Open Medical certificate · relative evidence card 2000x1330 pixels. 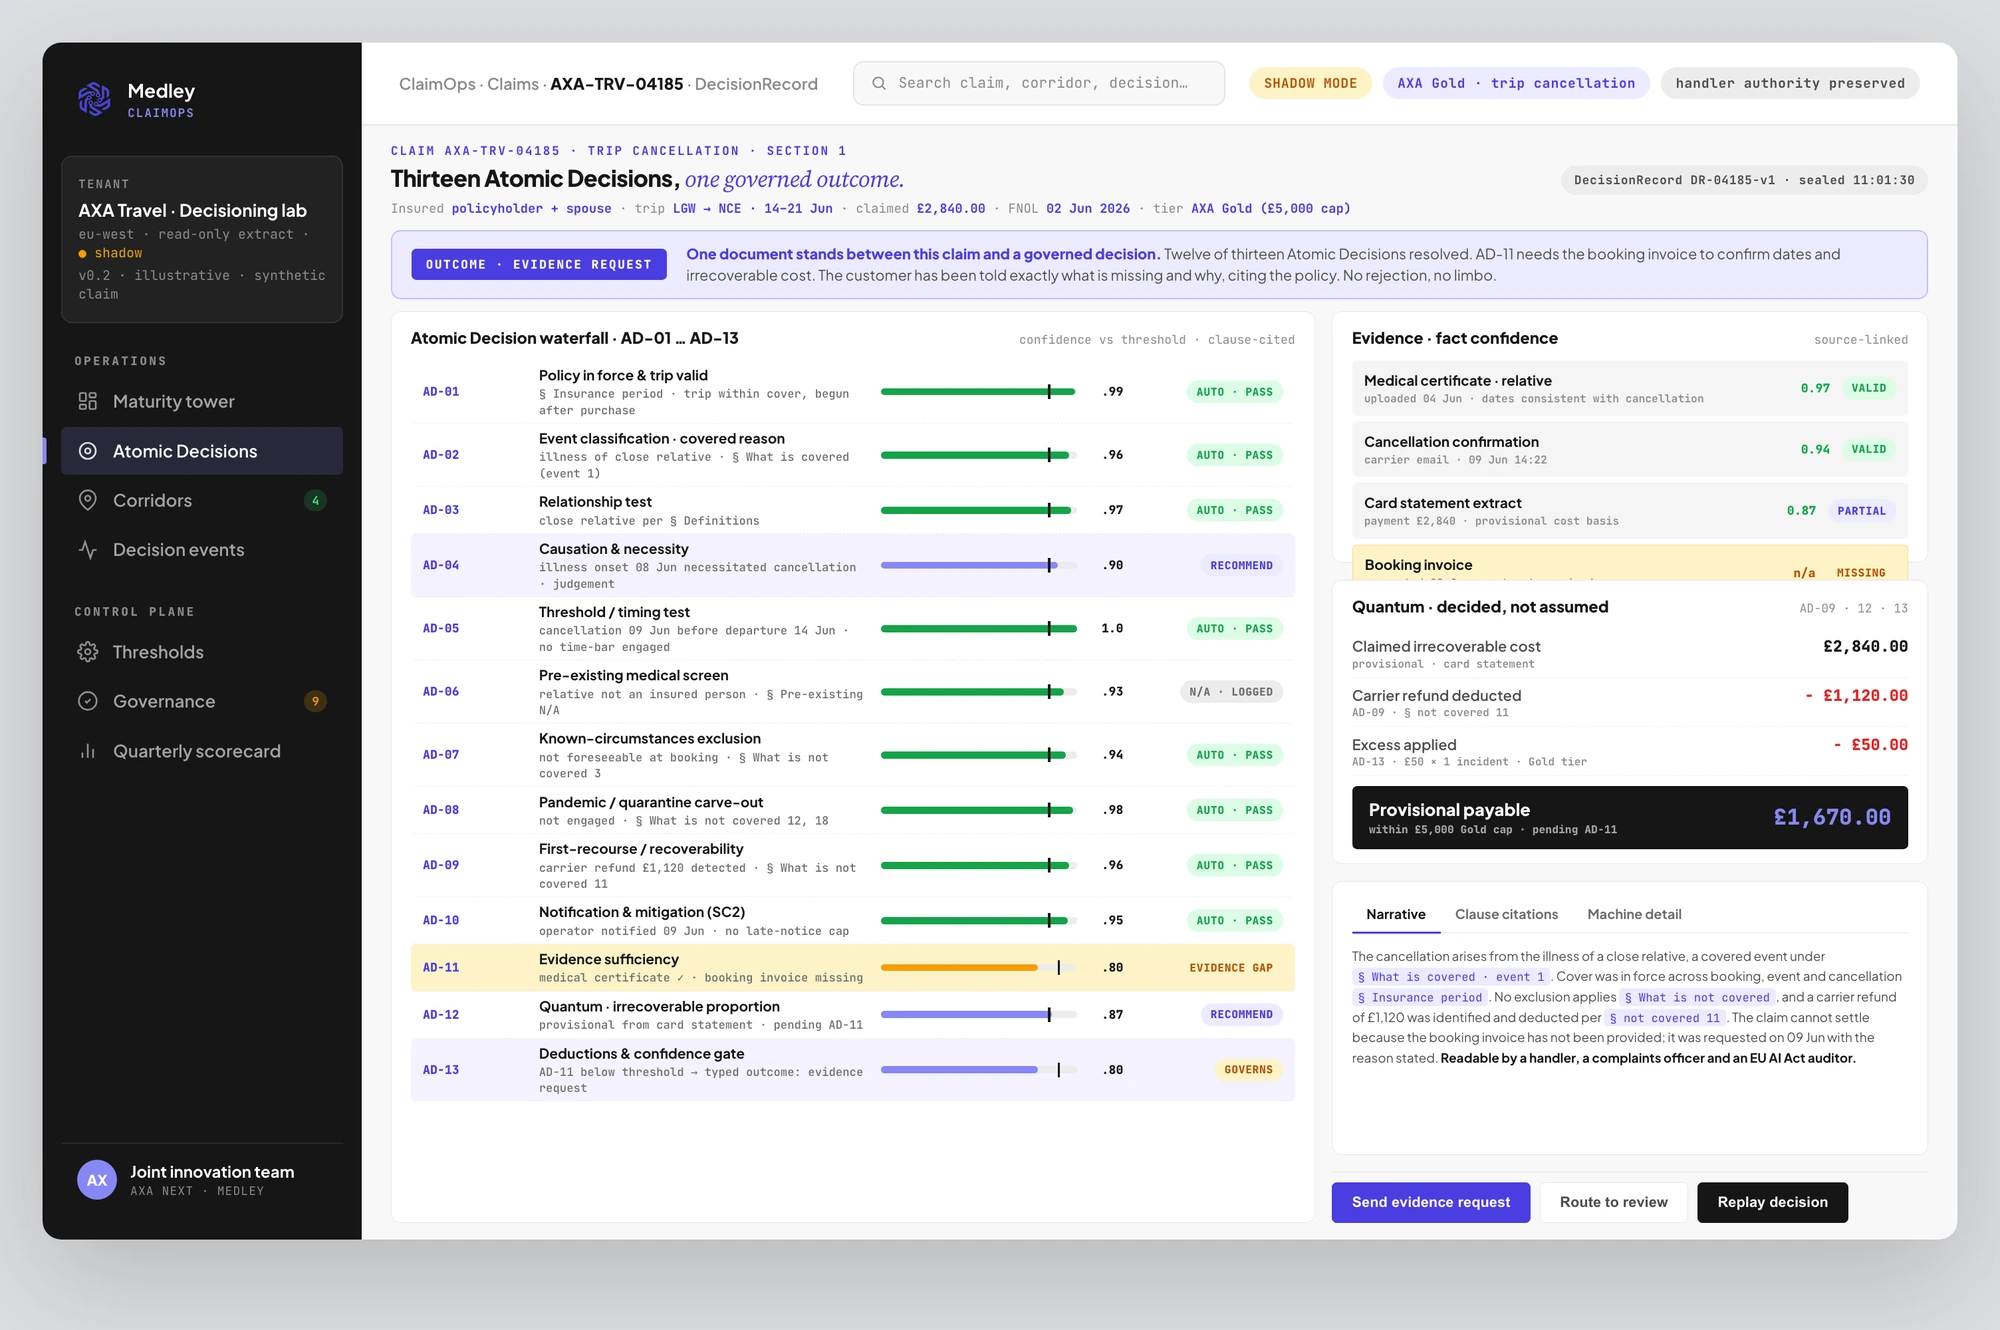point(1629,388)
